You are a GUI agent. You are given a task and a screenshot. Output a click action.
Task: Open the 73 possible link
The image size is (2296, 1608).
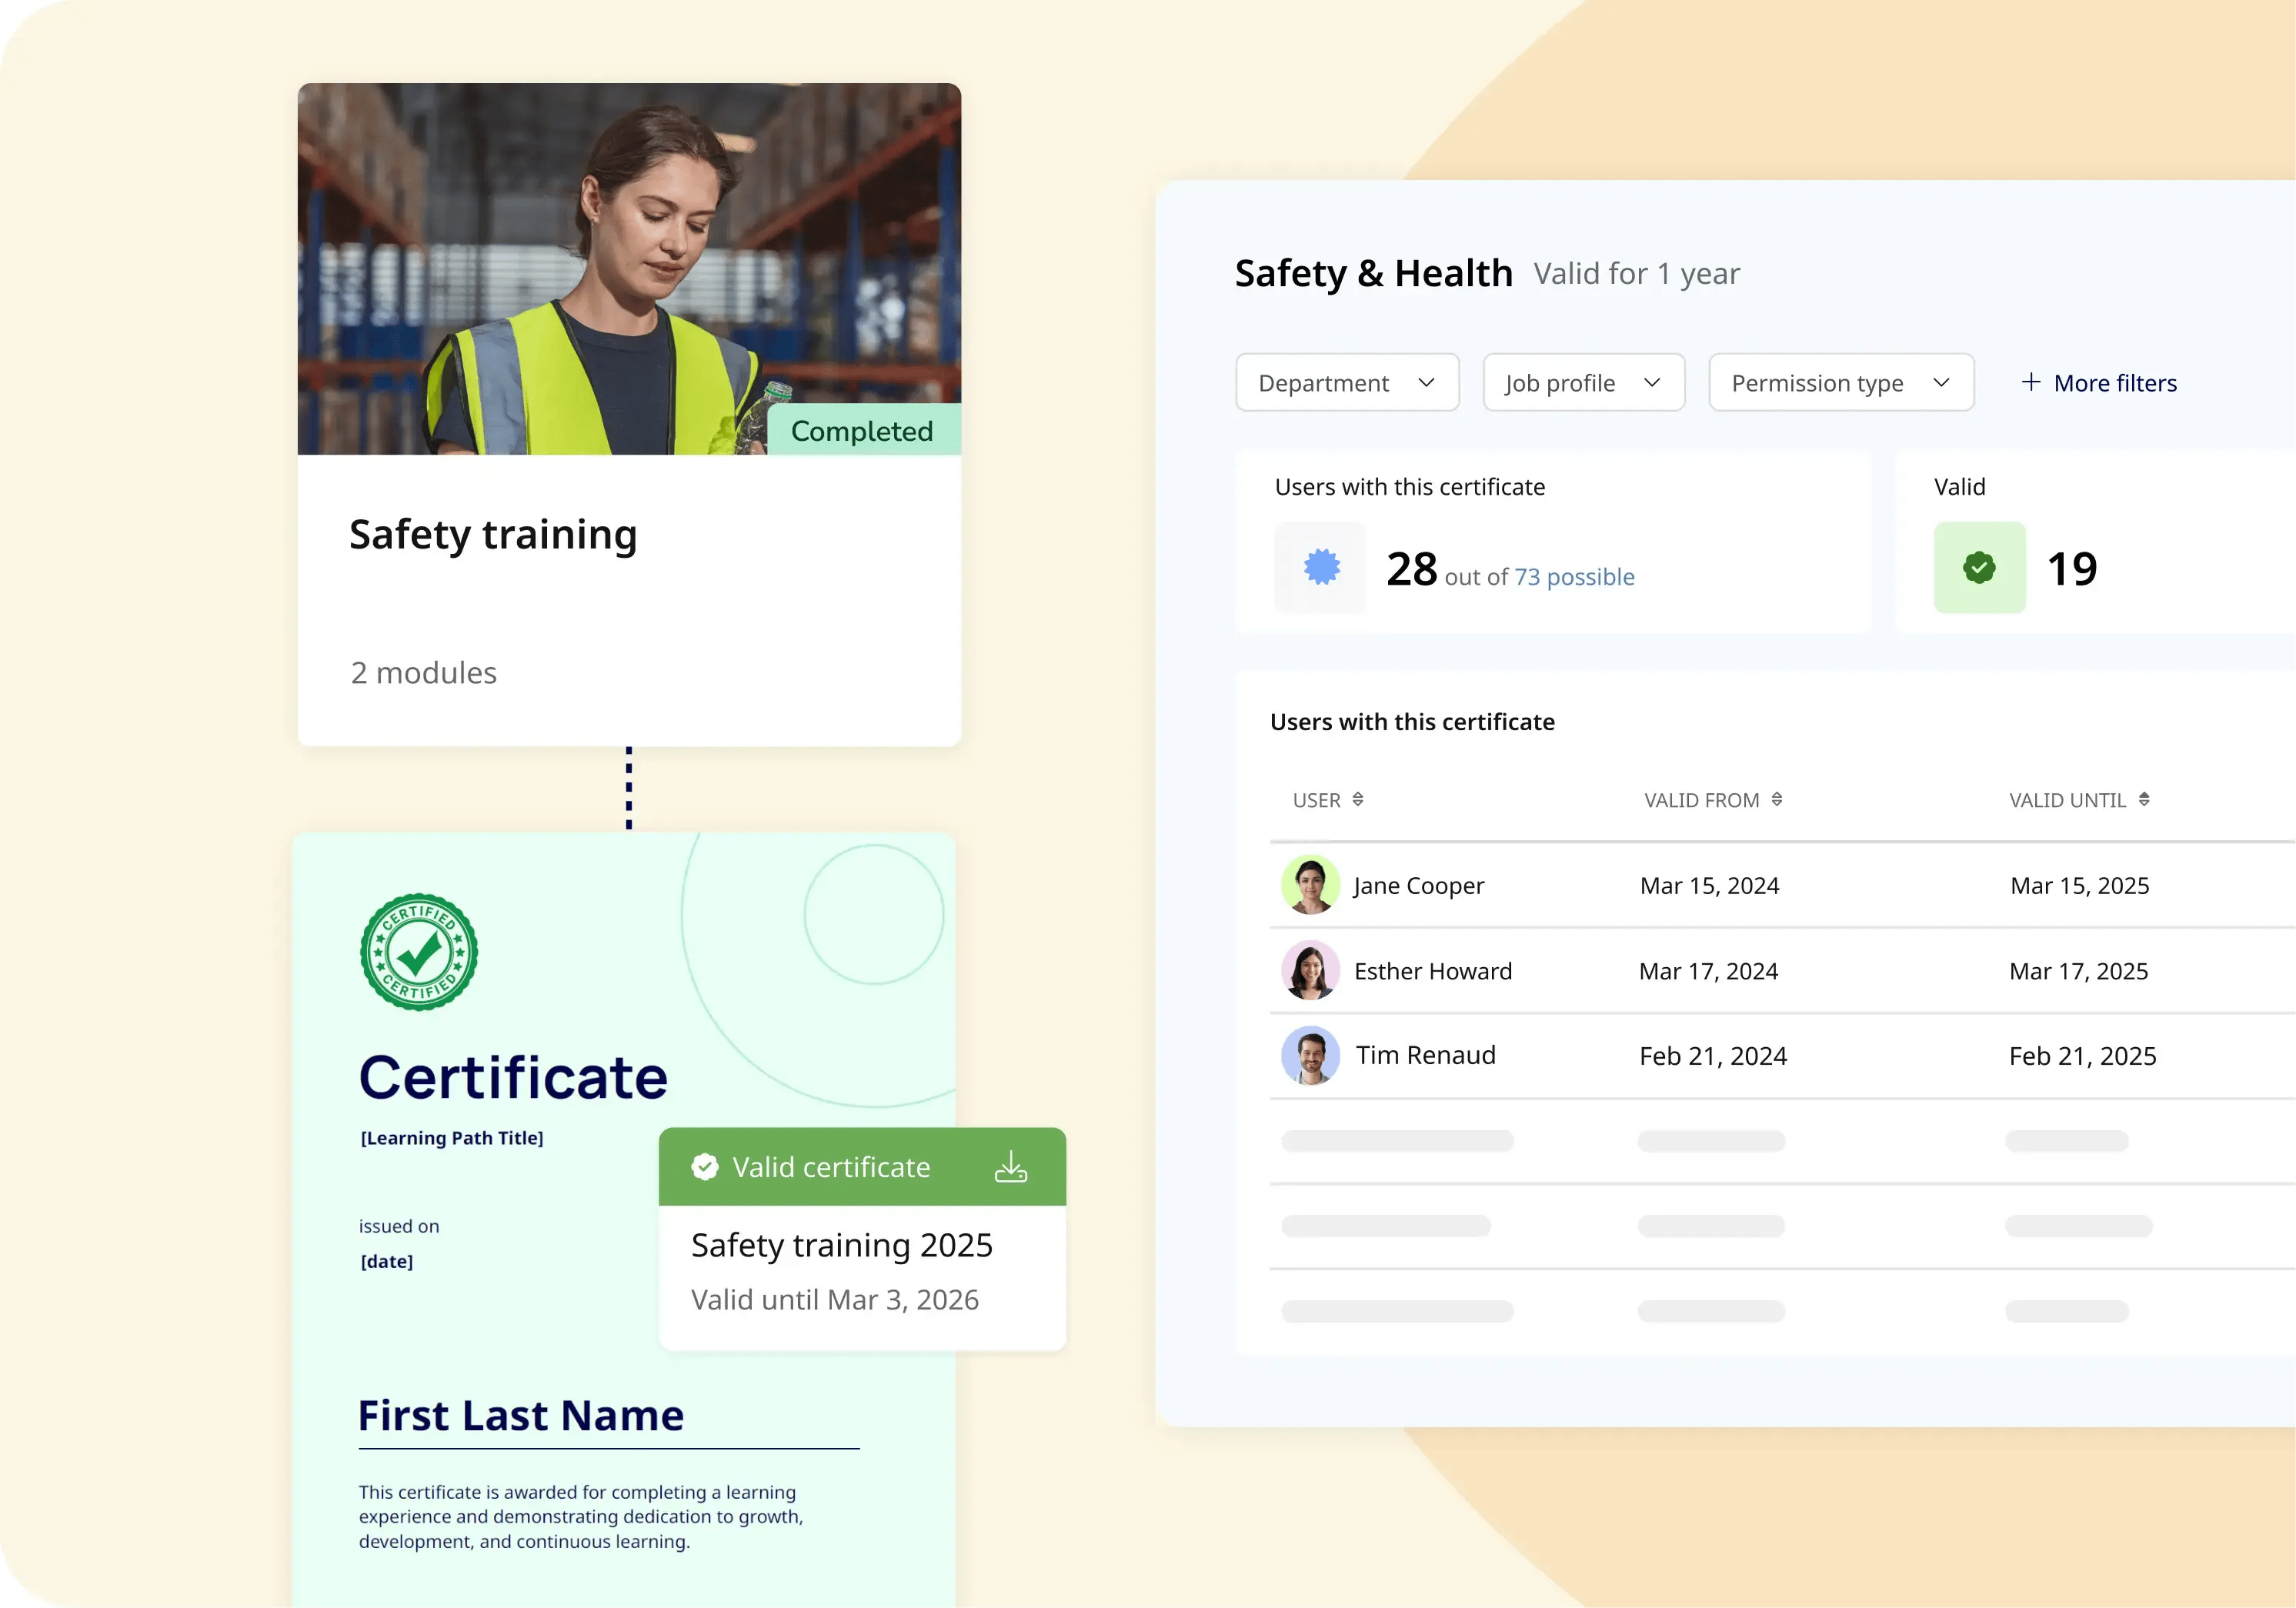[1574, 577]
